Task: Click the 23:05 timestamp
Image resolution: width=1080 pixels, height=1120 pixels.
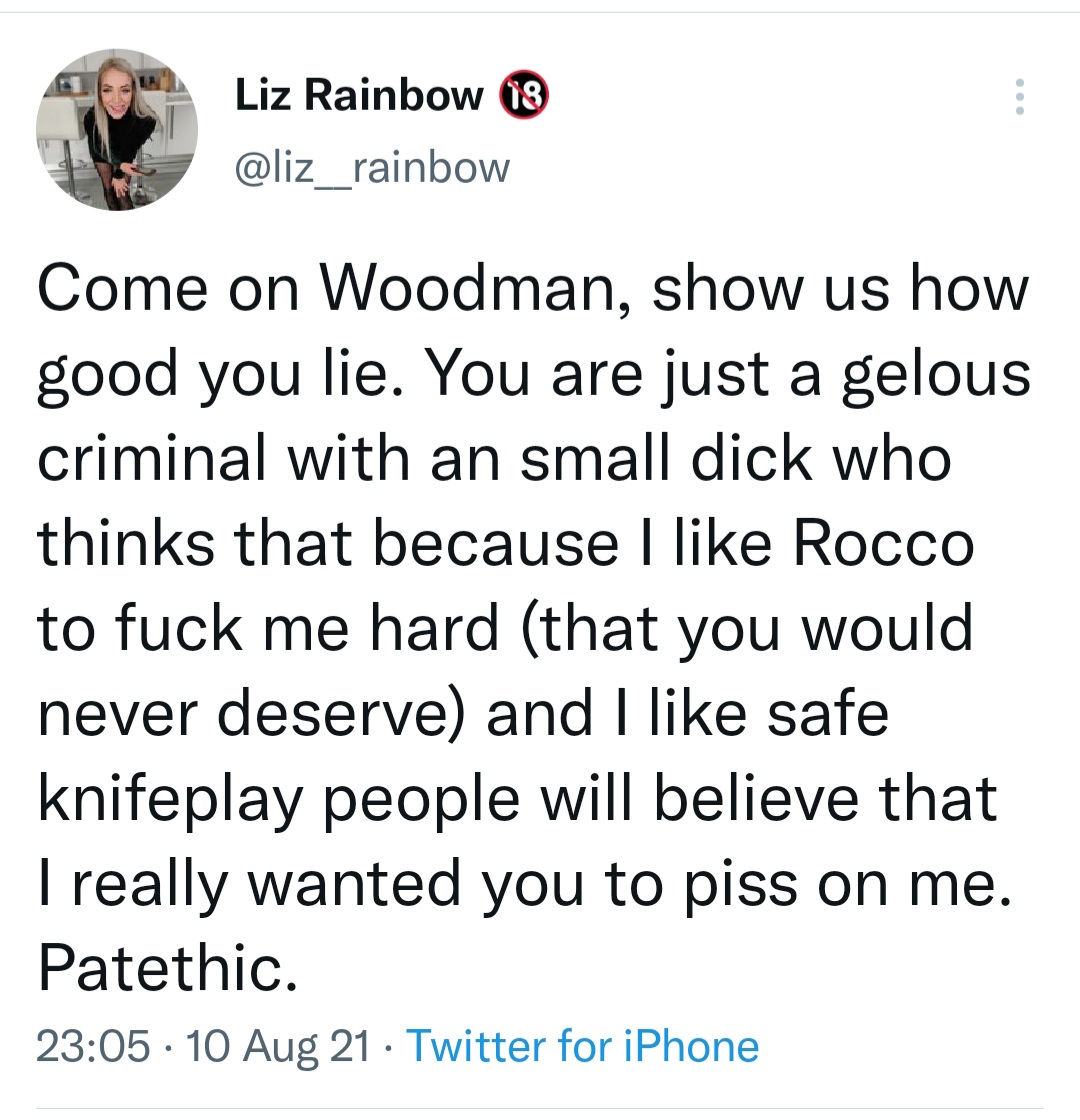Action: pyautogui.click(x=95, y=1047)
